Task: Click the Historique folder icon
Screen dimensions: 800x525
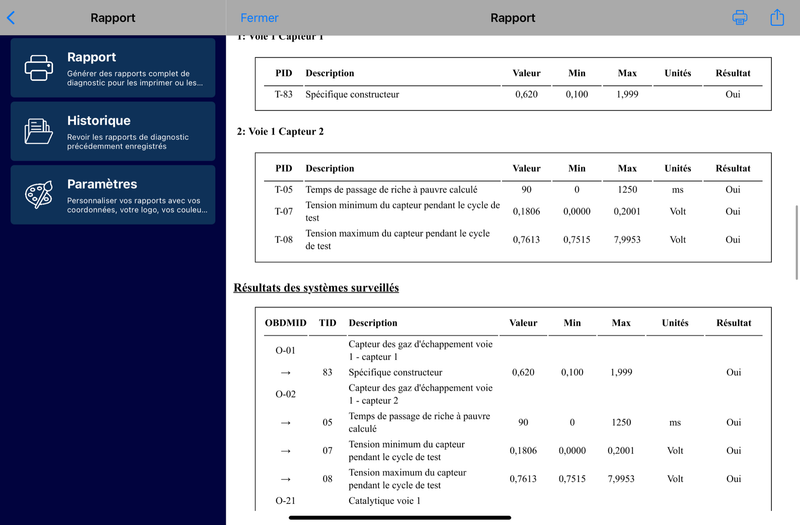Action: click(x=39, y=131)
